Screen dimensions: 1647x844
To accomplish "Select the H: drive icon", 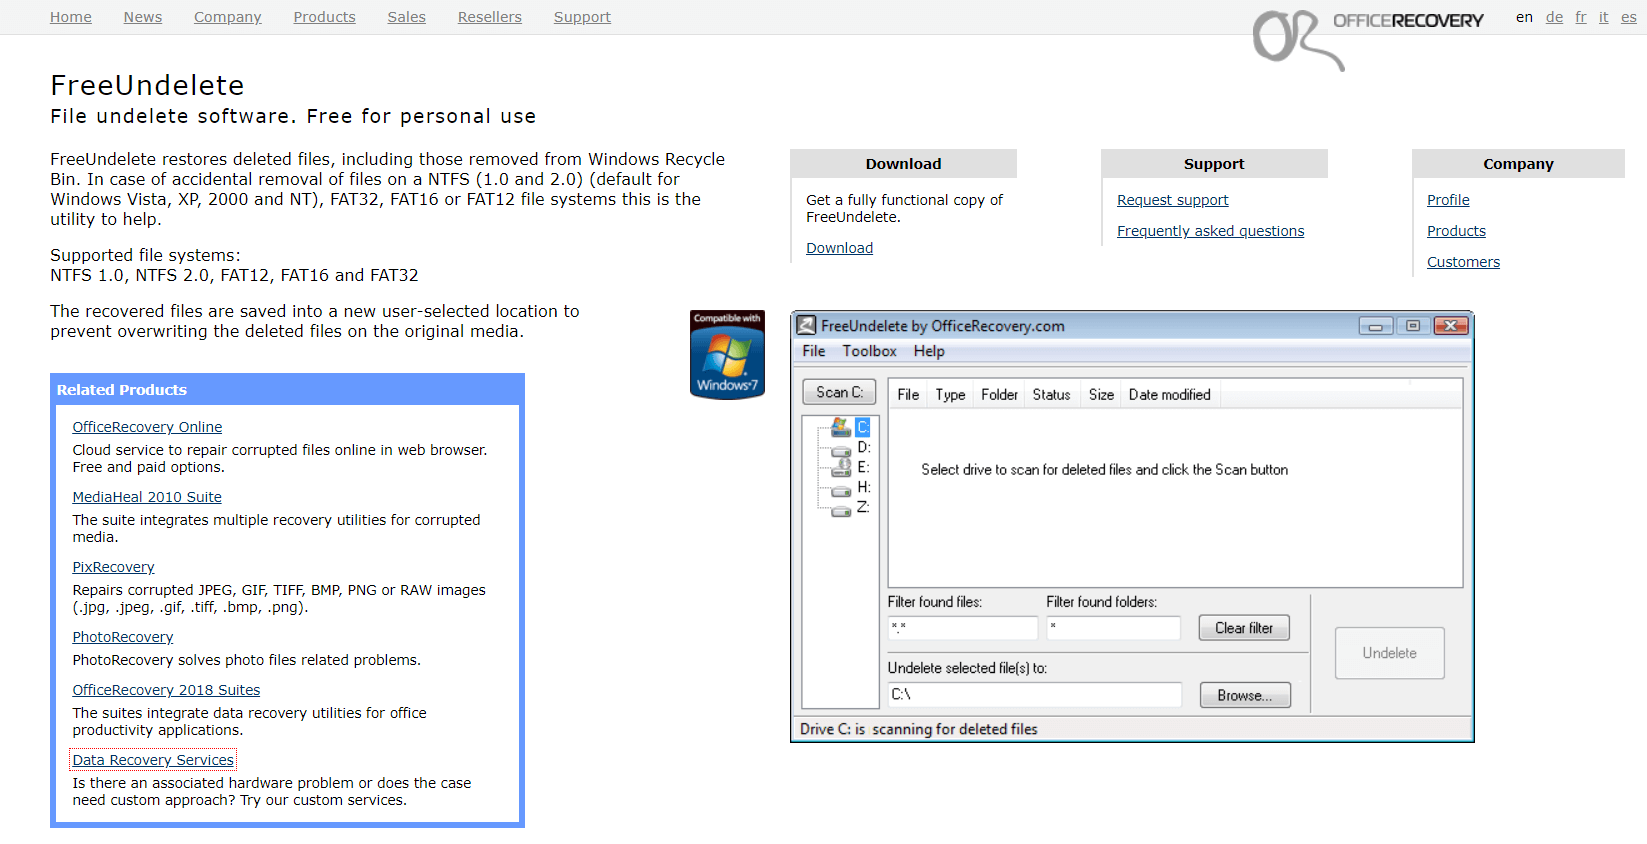I will [x=841, y=489].
